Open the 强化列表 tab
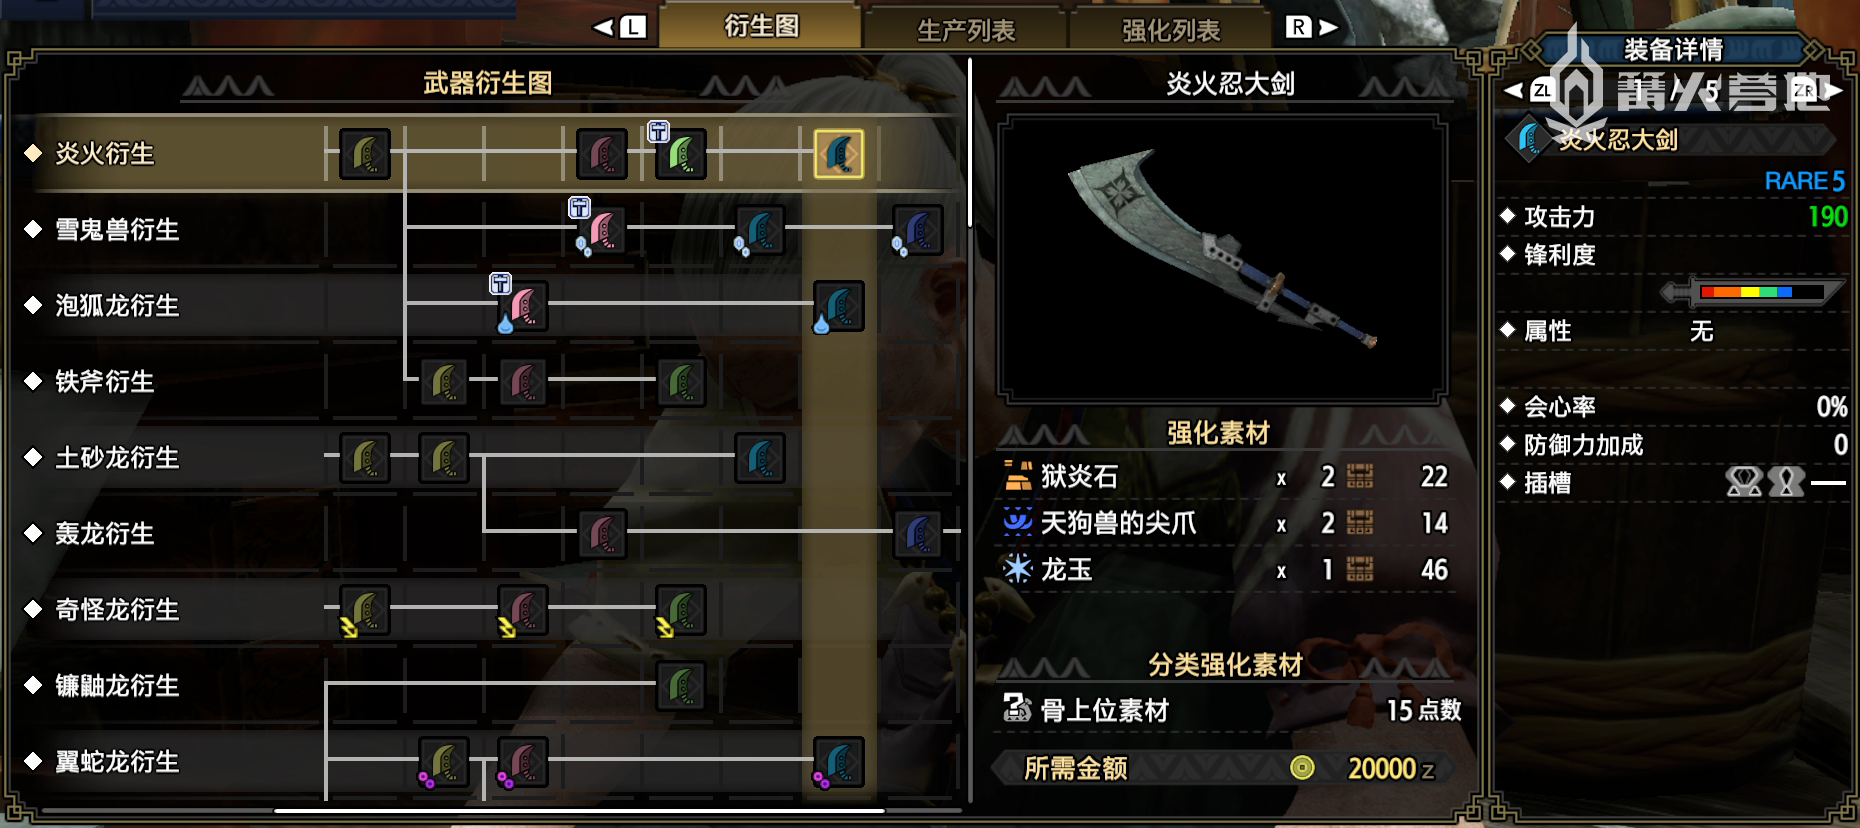This screenshot has height=828, width=1860. (x=1171, y=30)
